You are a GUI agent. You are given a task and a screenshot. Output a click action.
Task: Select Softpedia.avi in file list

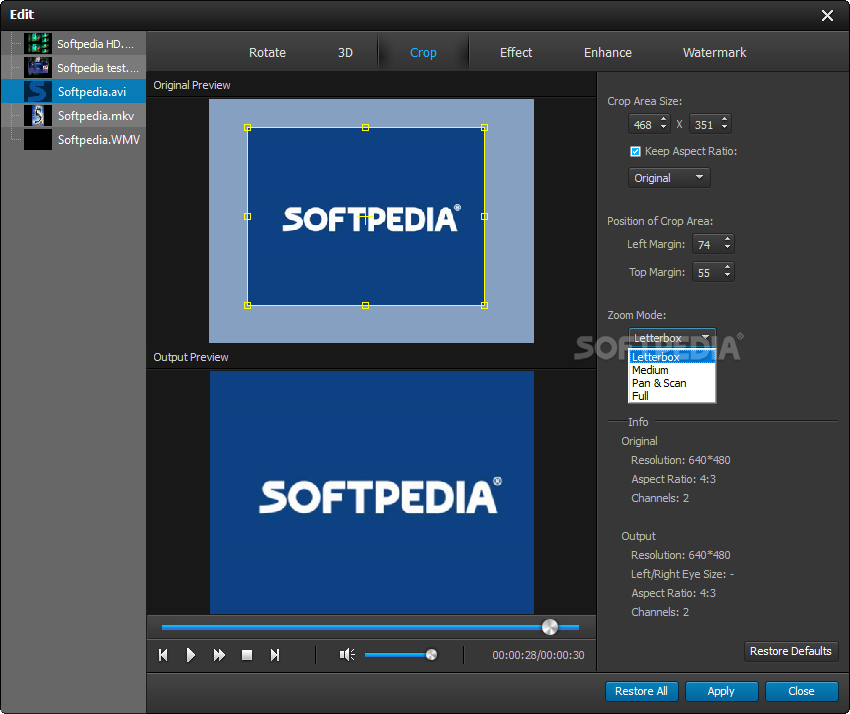click(74, 91)
